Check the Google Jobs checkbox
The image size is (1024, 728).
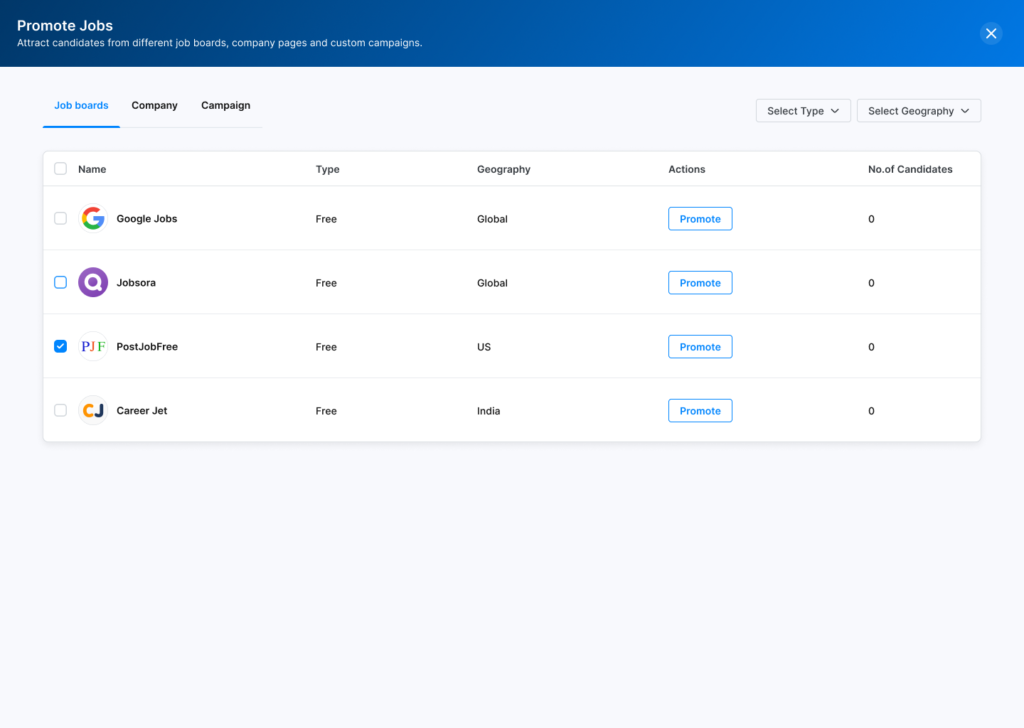coord(60,218)
